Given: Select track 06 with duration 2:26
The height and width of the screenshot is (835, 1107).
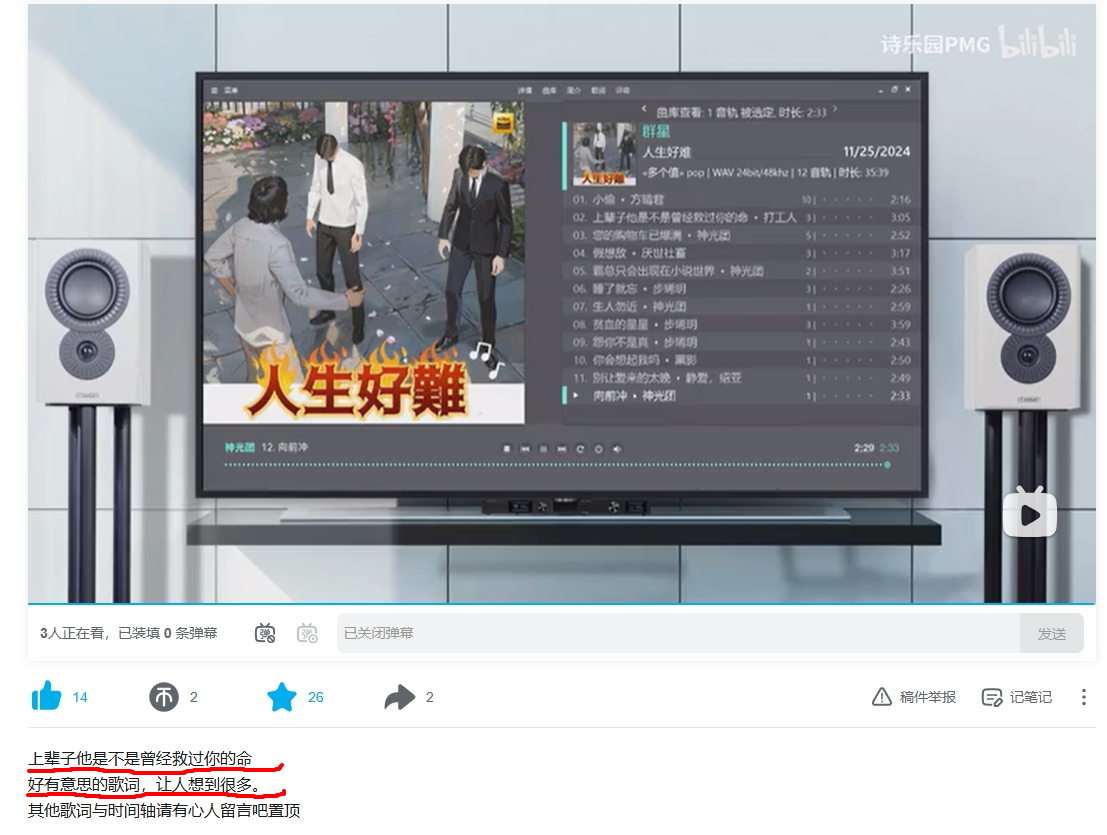Looking at the screenshot, I should coord(741,289).
